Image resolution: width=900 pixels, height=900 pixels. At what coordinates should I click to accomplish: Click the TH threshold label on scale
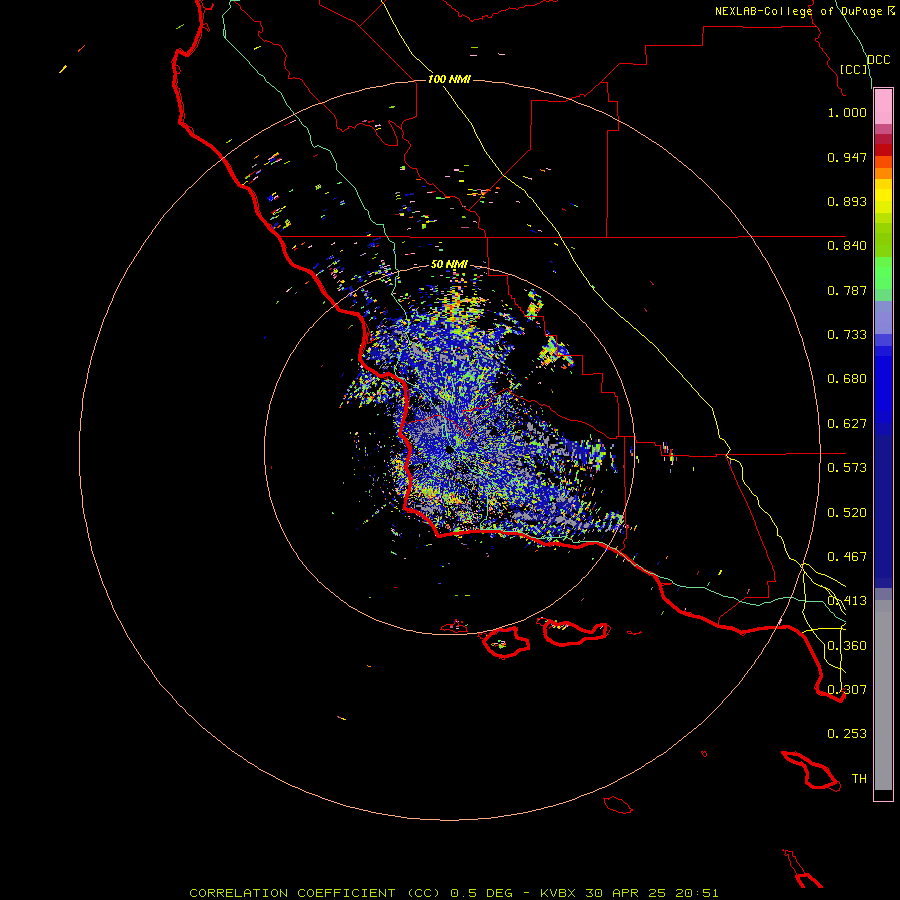click(859, 779)
